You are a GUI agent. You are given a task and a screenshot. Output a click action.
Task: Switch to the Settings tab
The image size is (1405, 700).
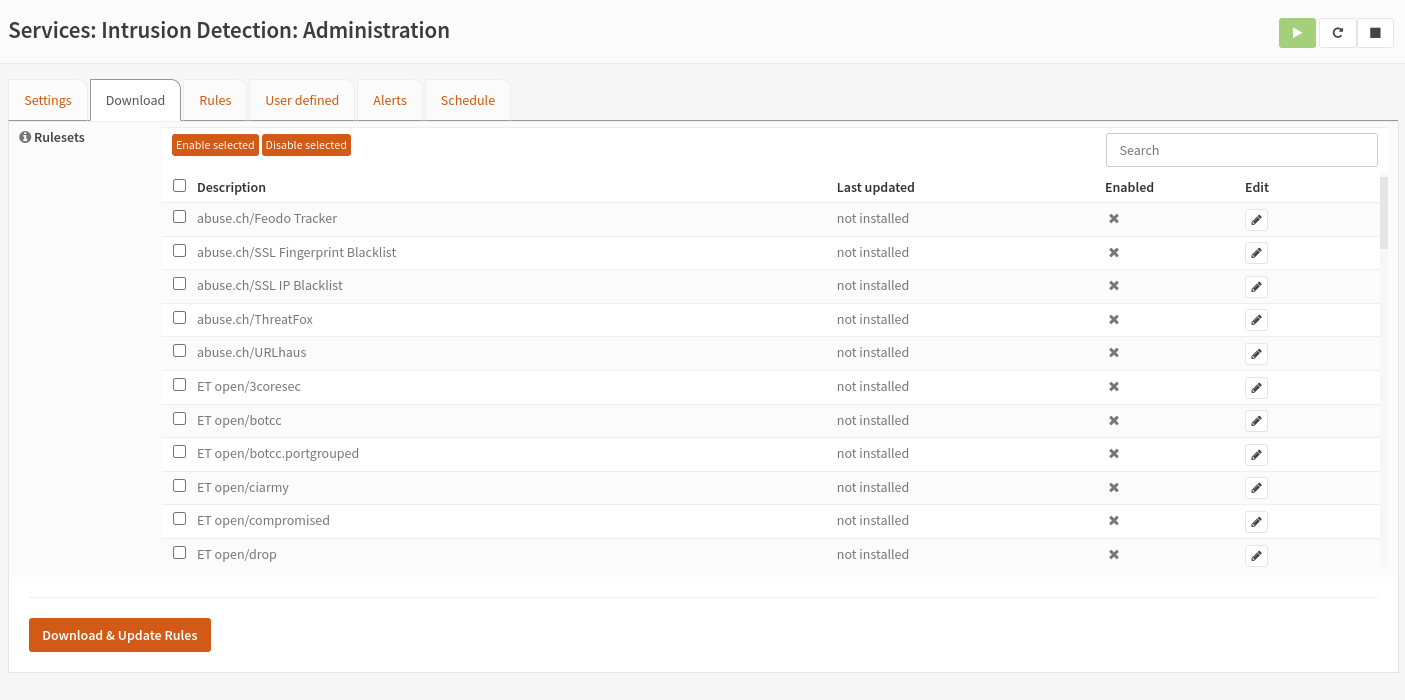(x=48, y=101)
